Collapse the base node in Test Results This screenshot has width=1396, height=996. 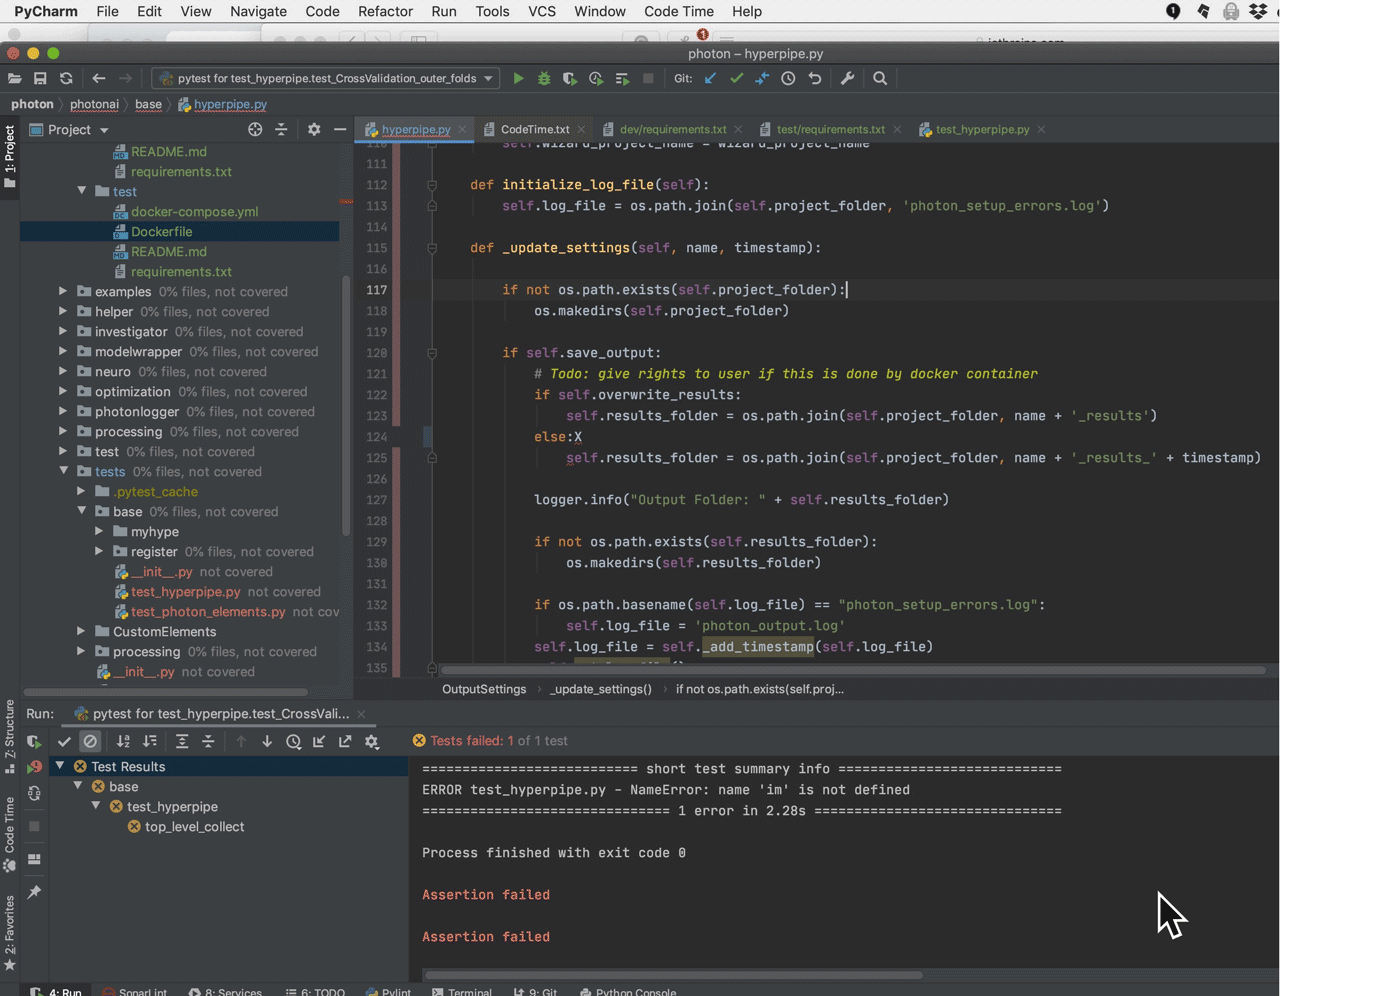[x=77, y=786]
